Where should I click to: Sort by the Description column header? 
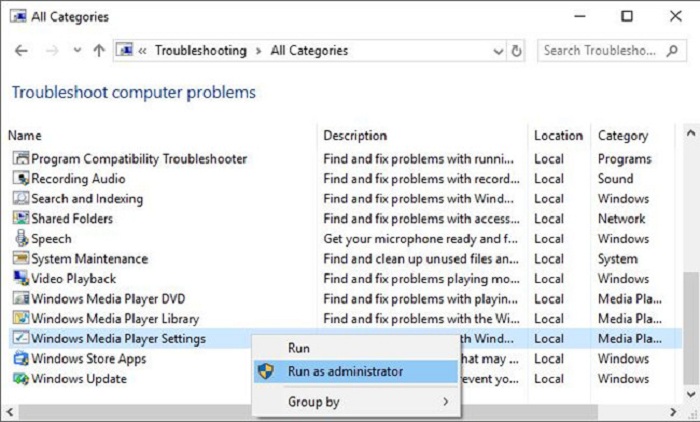tap(355, 135)
